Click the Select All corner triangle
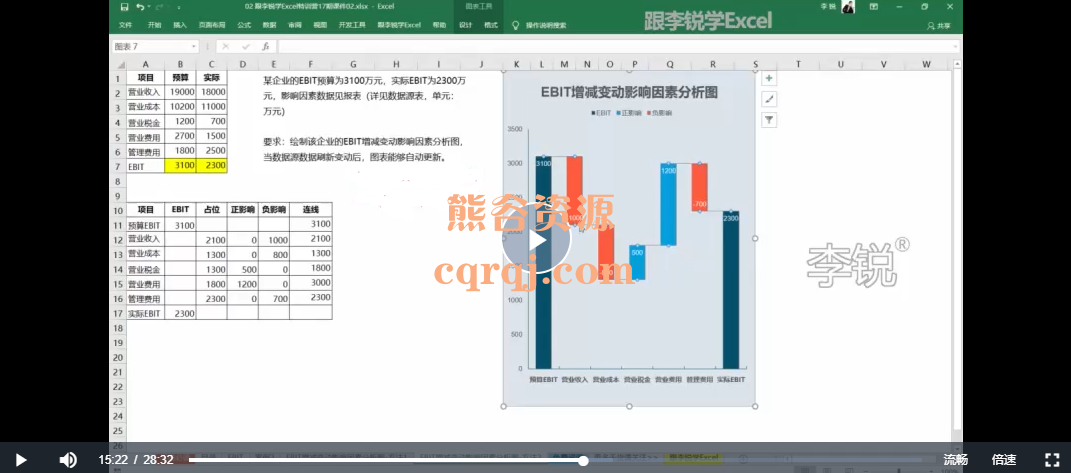The image size is (1071, 473). click(119, 64)
